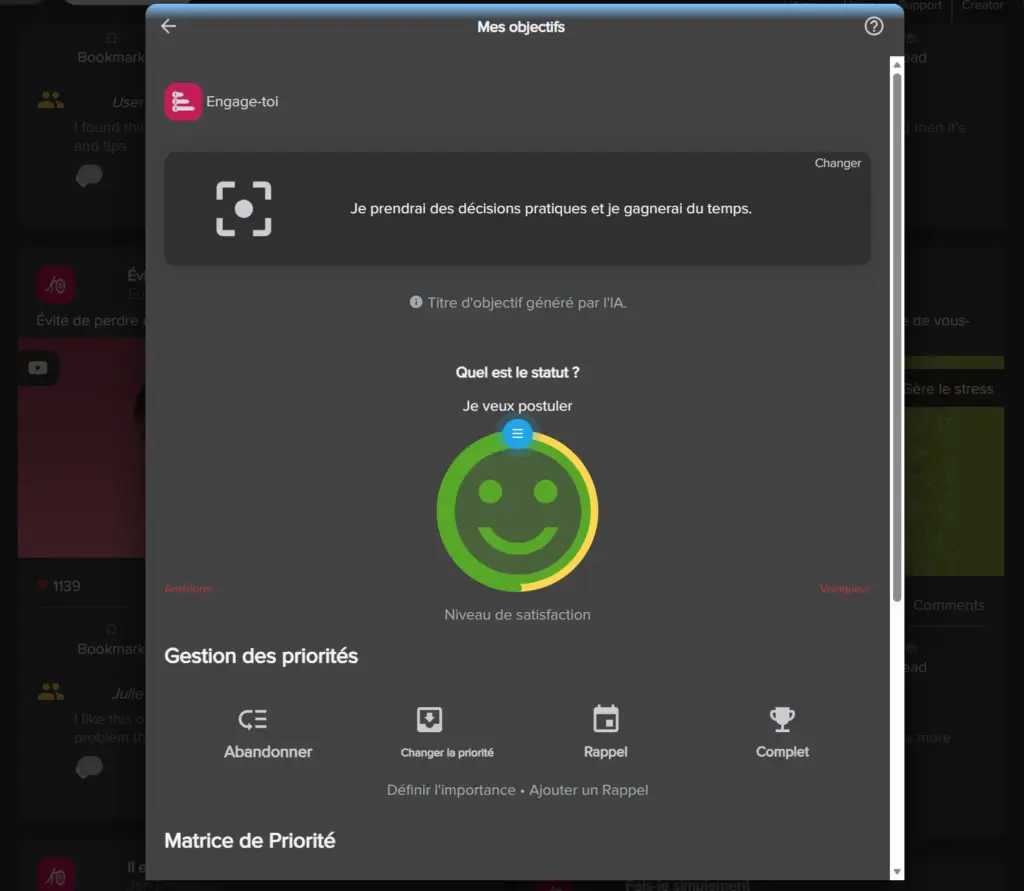Click the red Améliorer label

point(188,589)
